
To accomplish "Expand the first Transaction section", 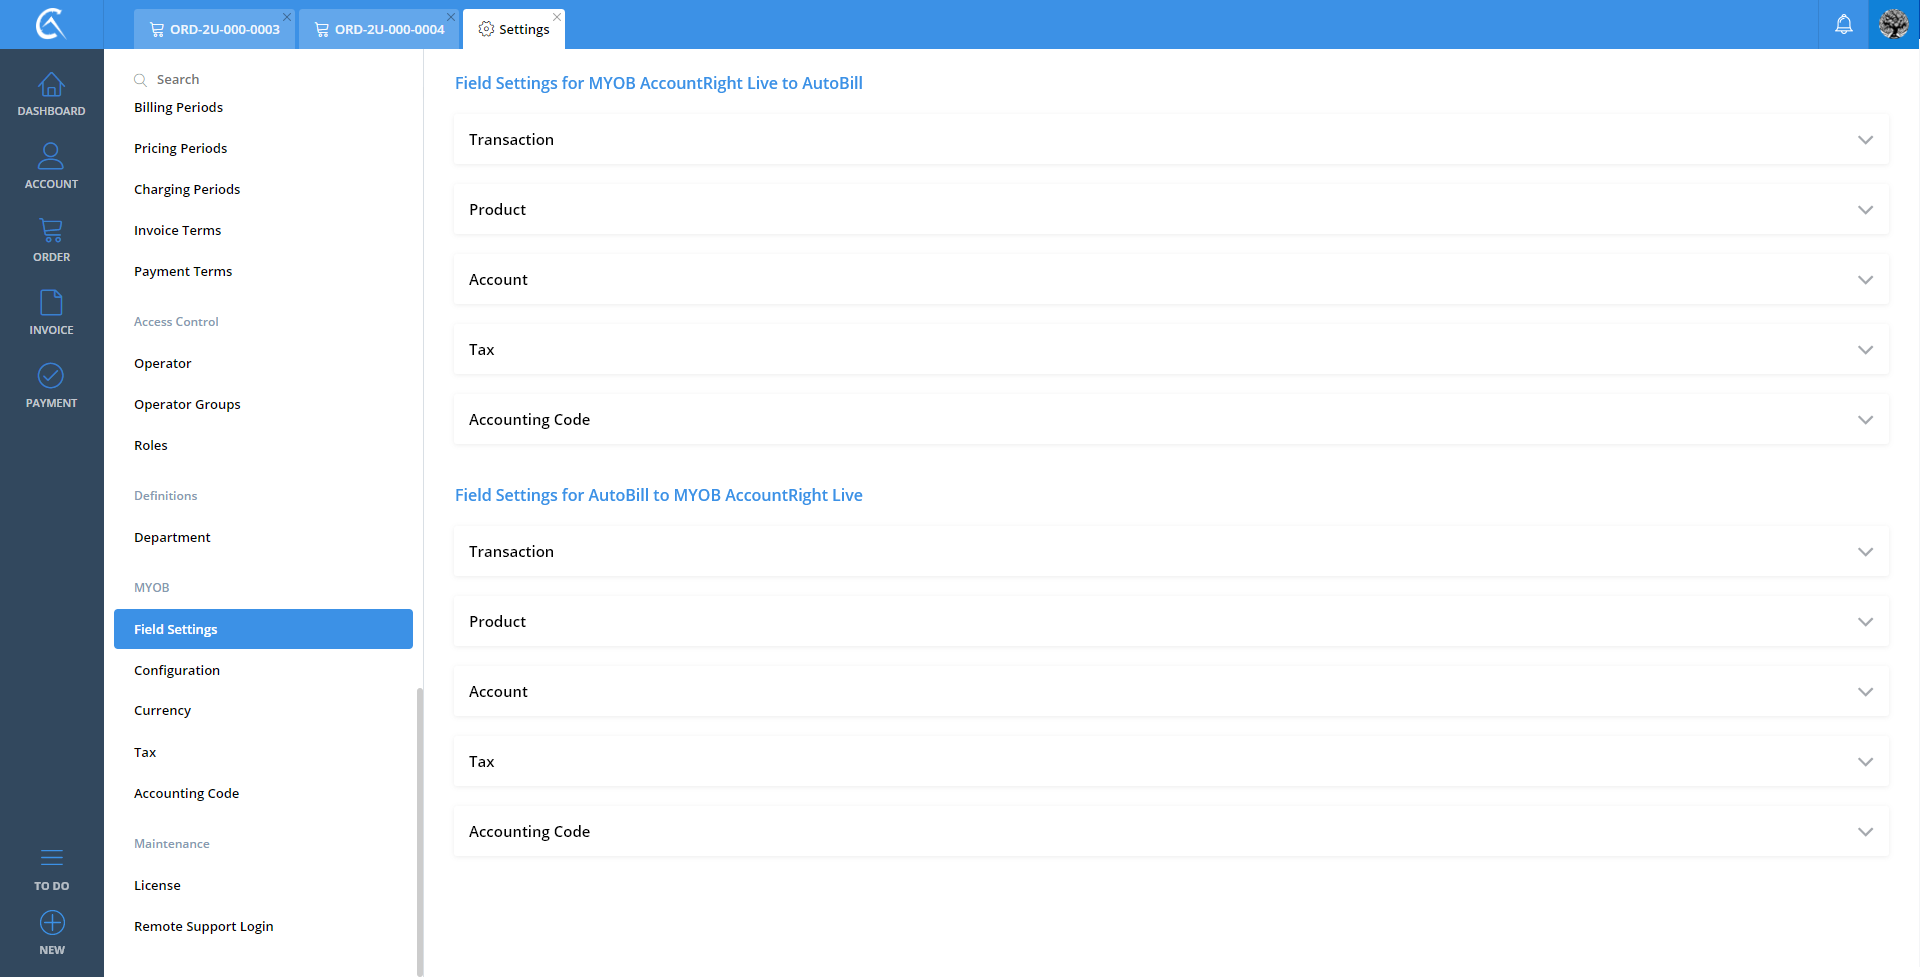I will pos(1170,140).
